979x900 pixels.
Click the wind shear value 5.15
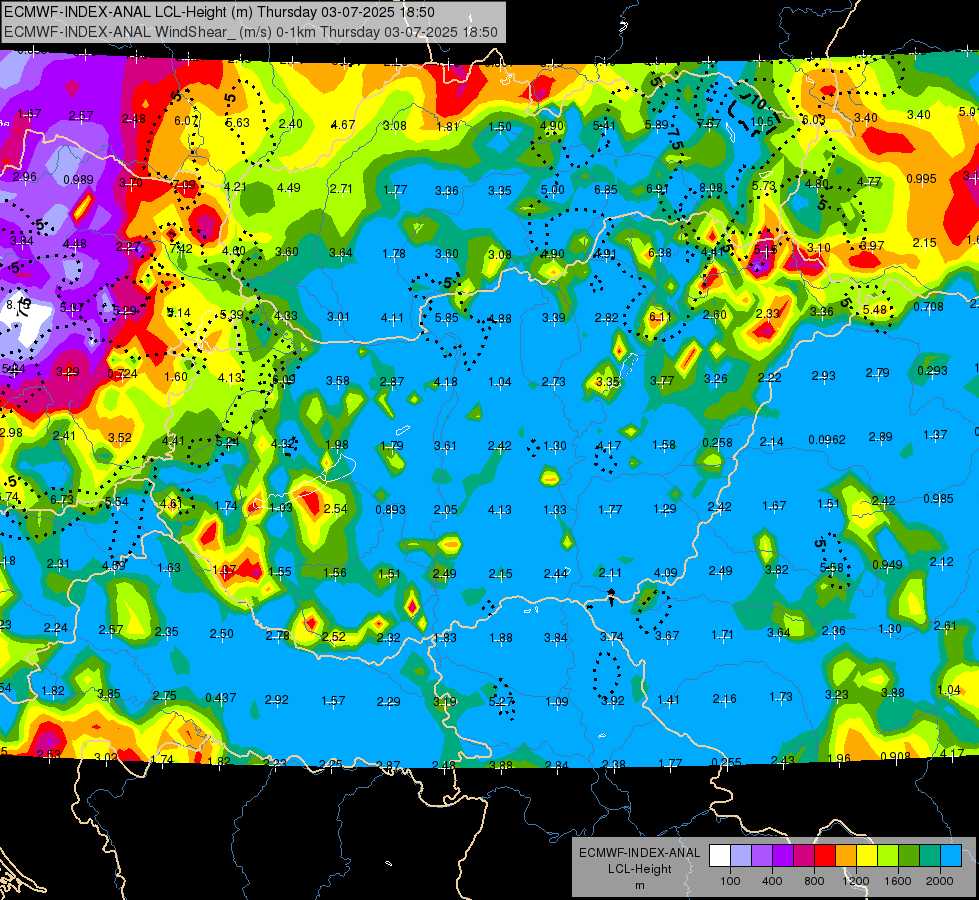tap(765, 250)
